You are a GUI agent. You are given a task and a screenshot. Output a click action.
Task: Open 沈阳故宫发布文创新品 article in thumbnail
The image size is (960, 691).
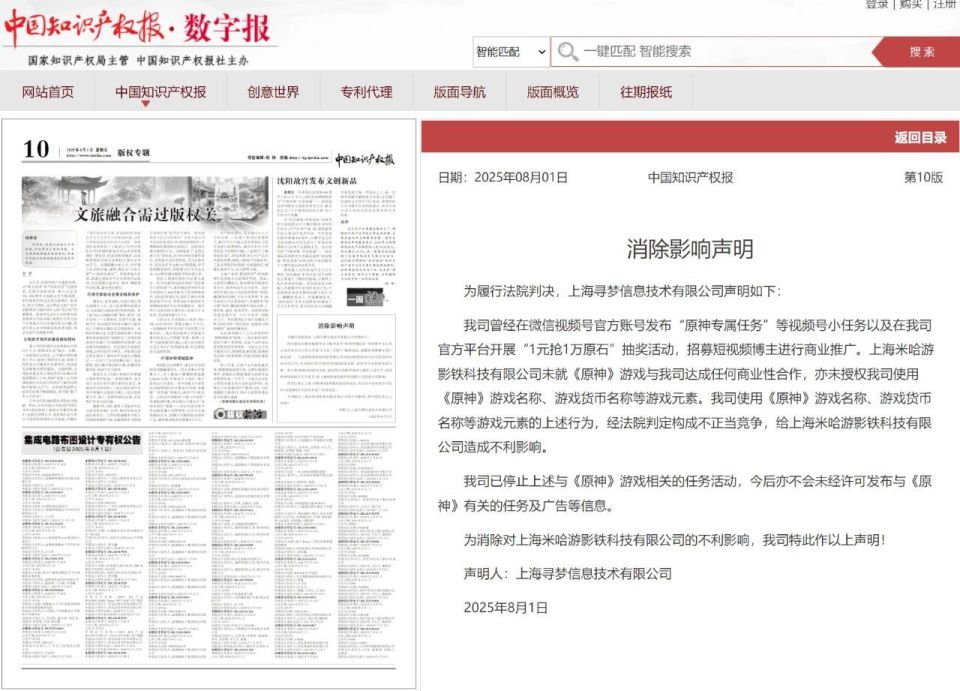(317, 181)
